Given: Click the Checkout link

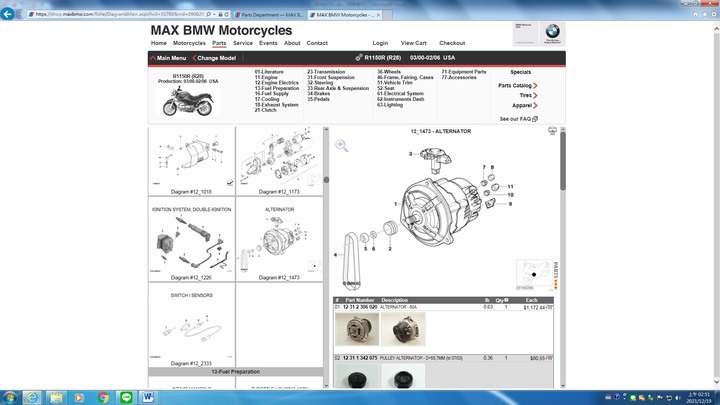Looking at the screenshot, I should coord(452,43).
